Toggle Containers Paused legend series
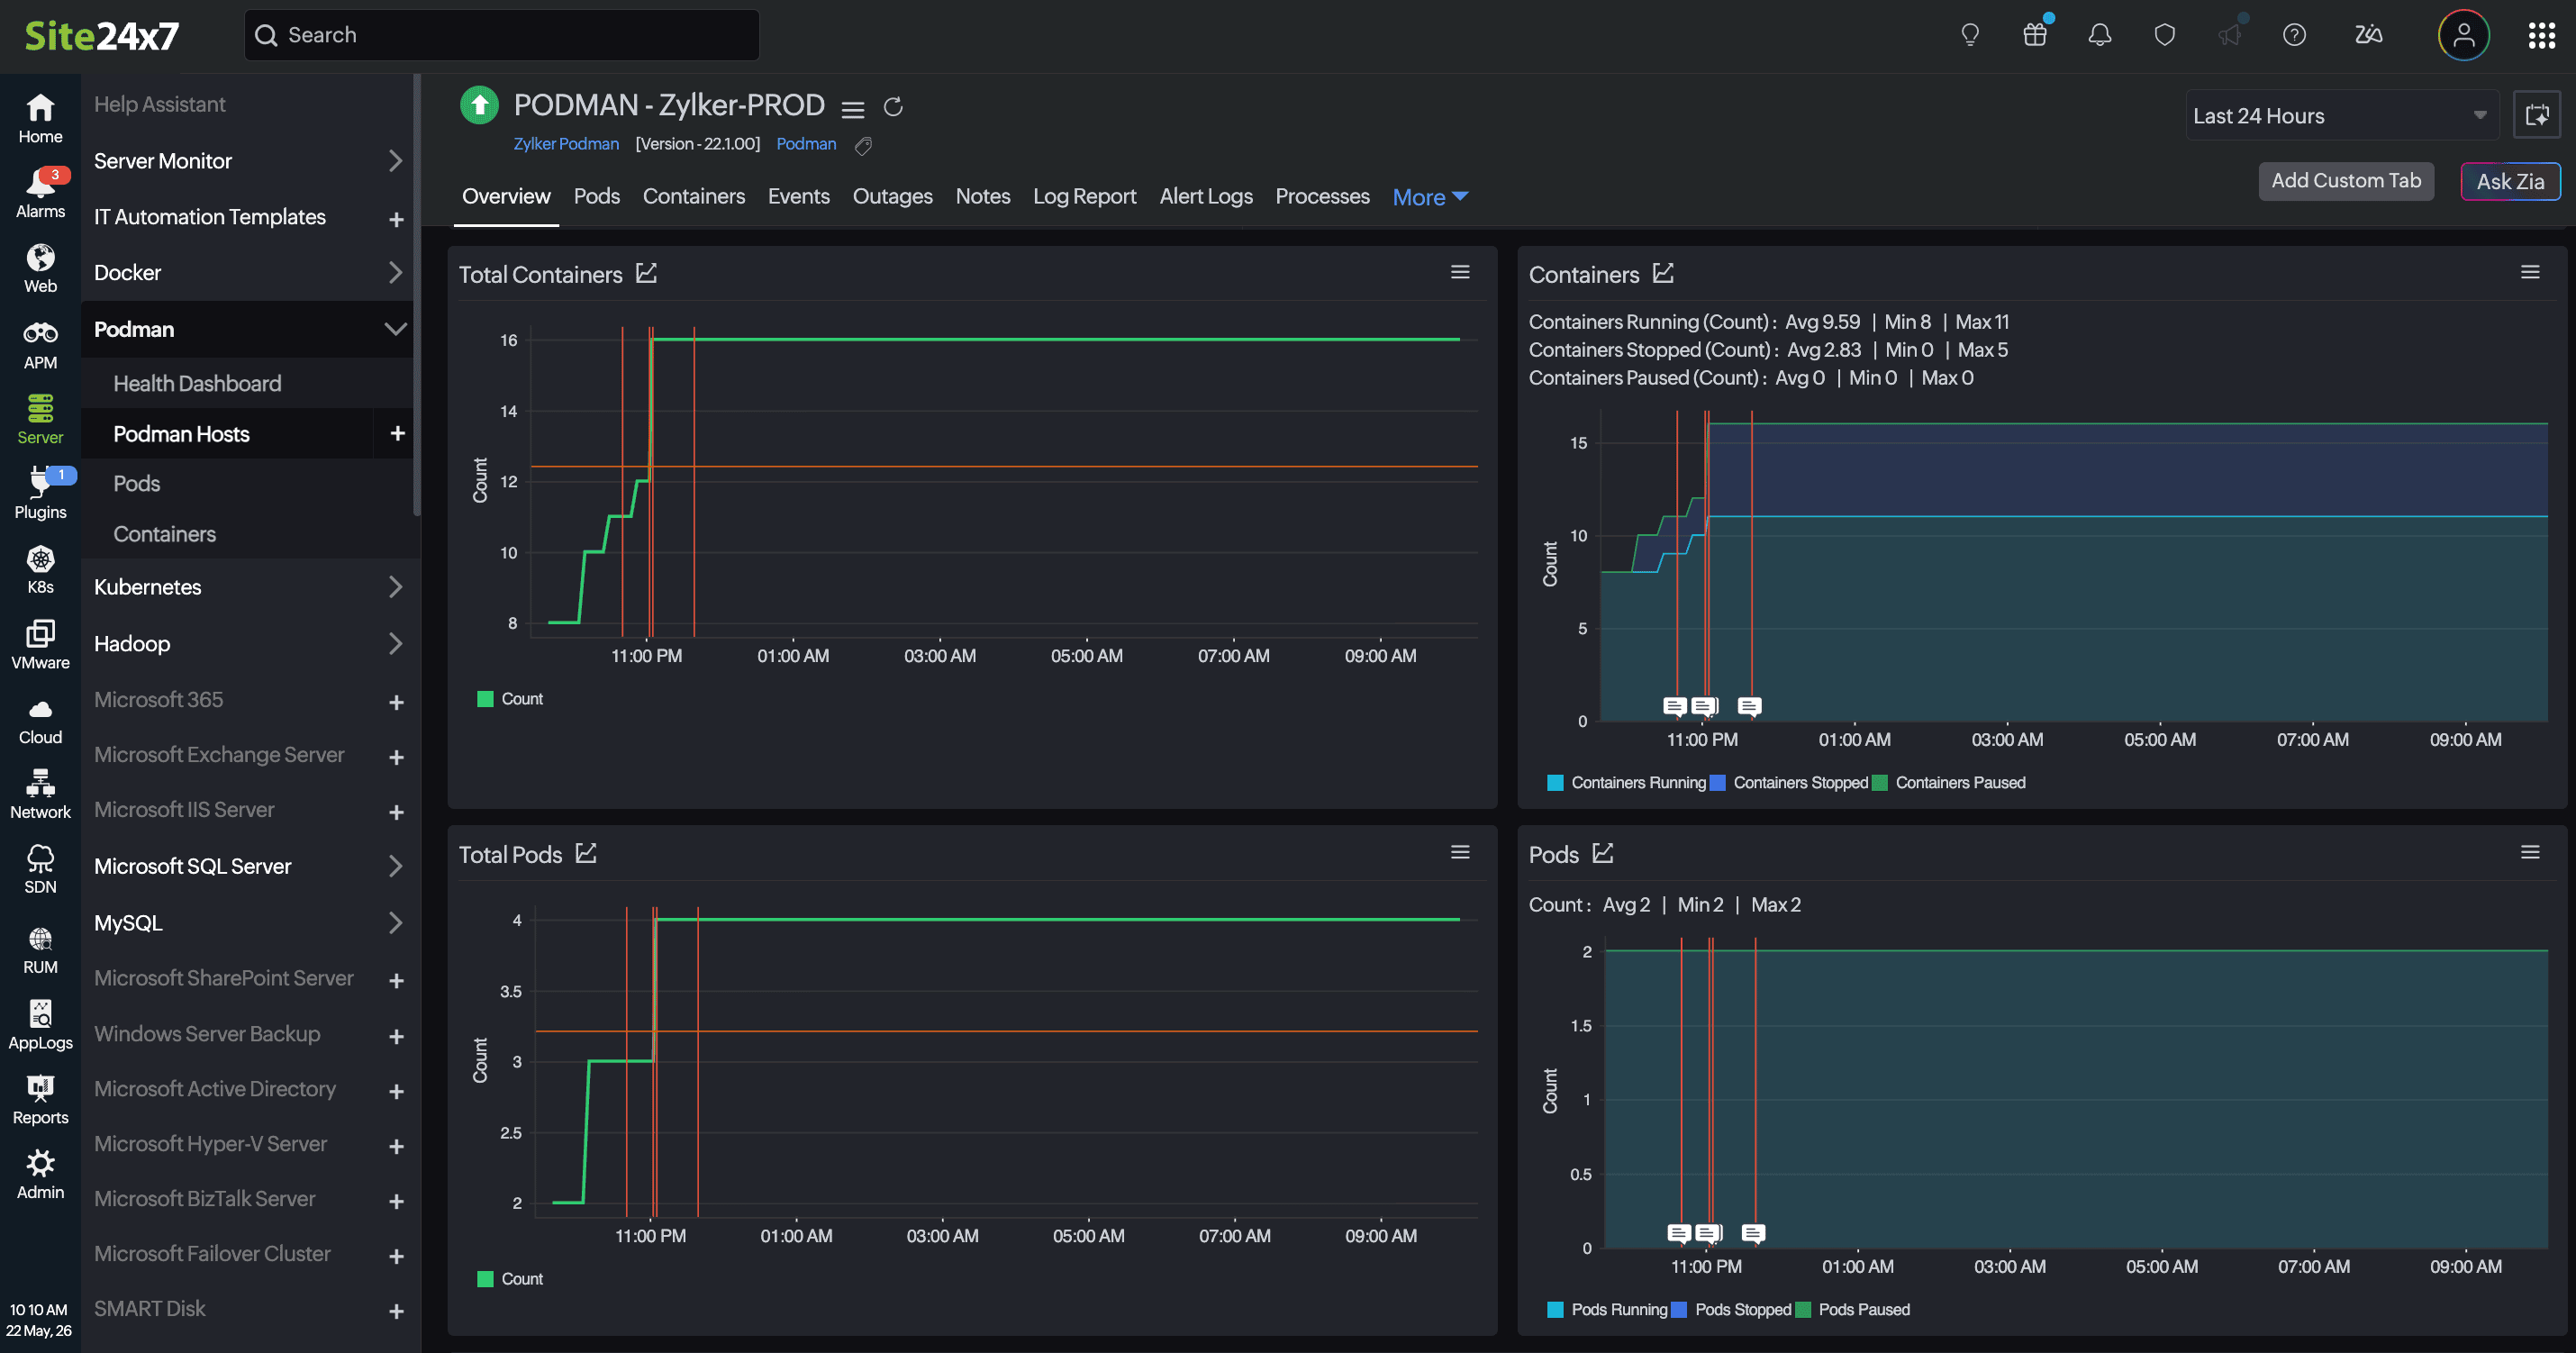This screenshot has width=2576, height=1353. pyautogui.click(x=1950, y=783)
